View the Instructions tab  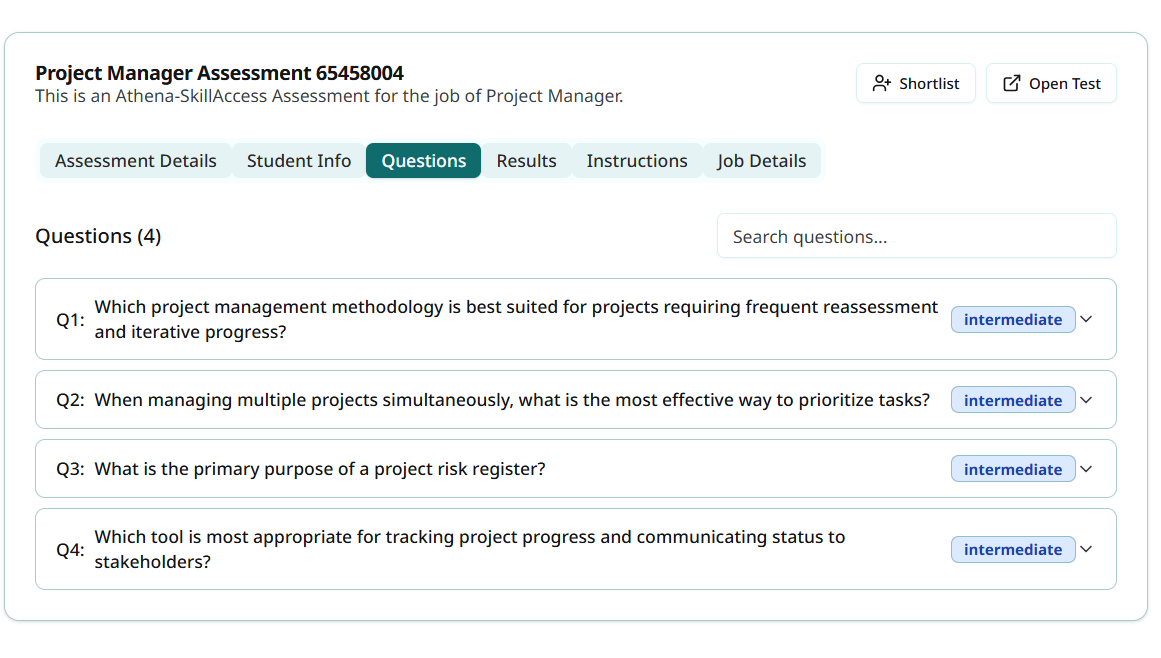[637, 161]
